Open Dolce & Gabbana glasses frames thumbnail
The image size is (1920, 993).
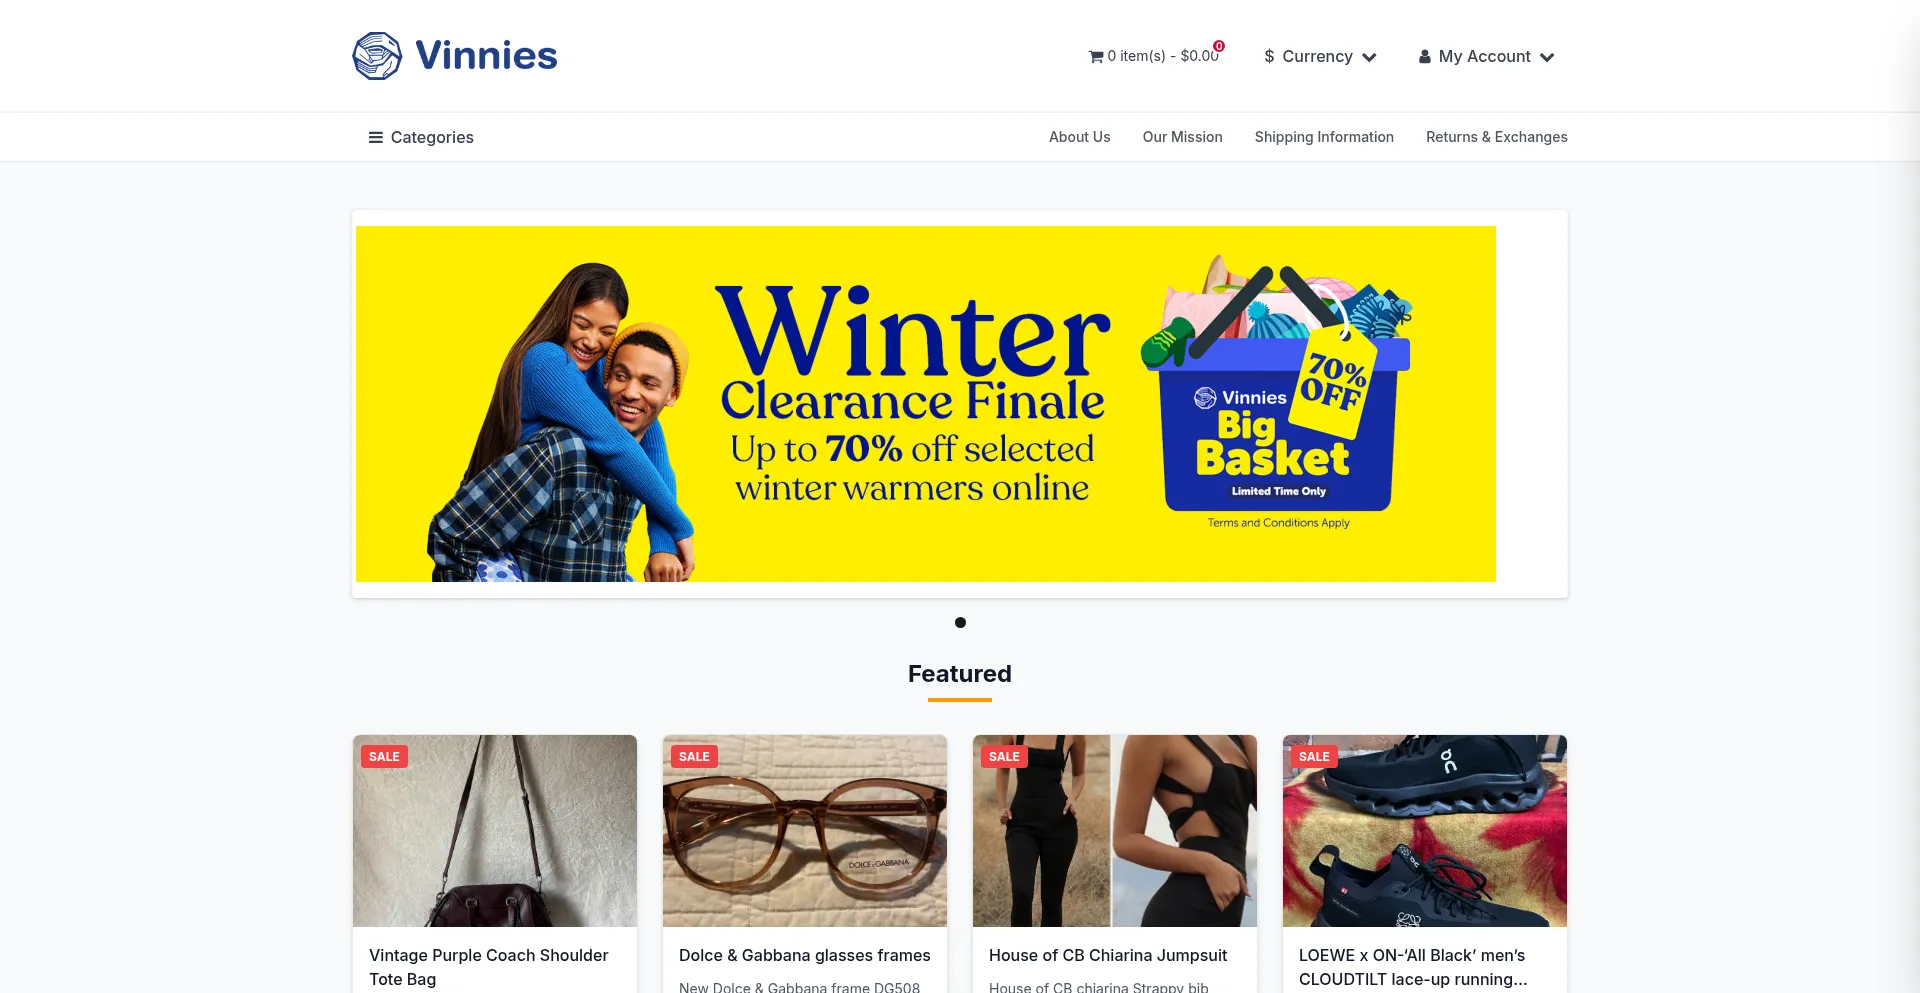point(805,831)
